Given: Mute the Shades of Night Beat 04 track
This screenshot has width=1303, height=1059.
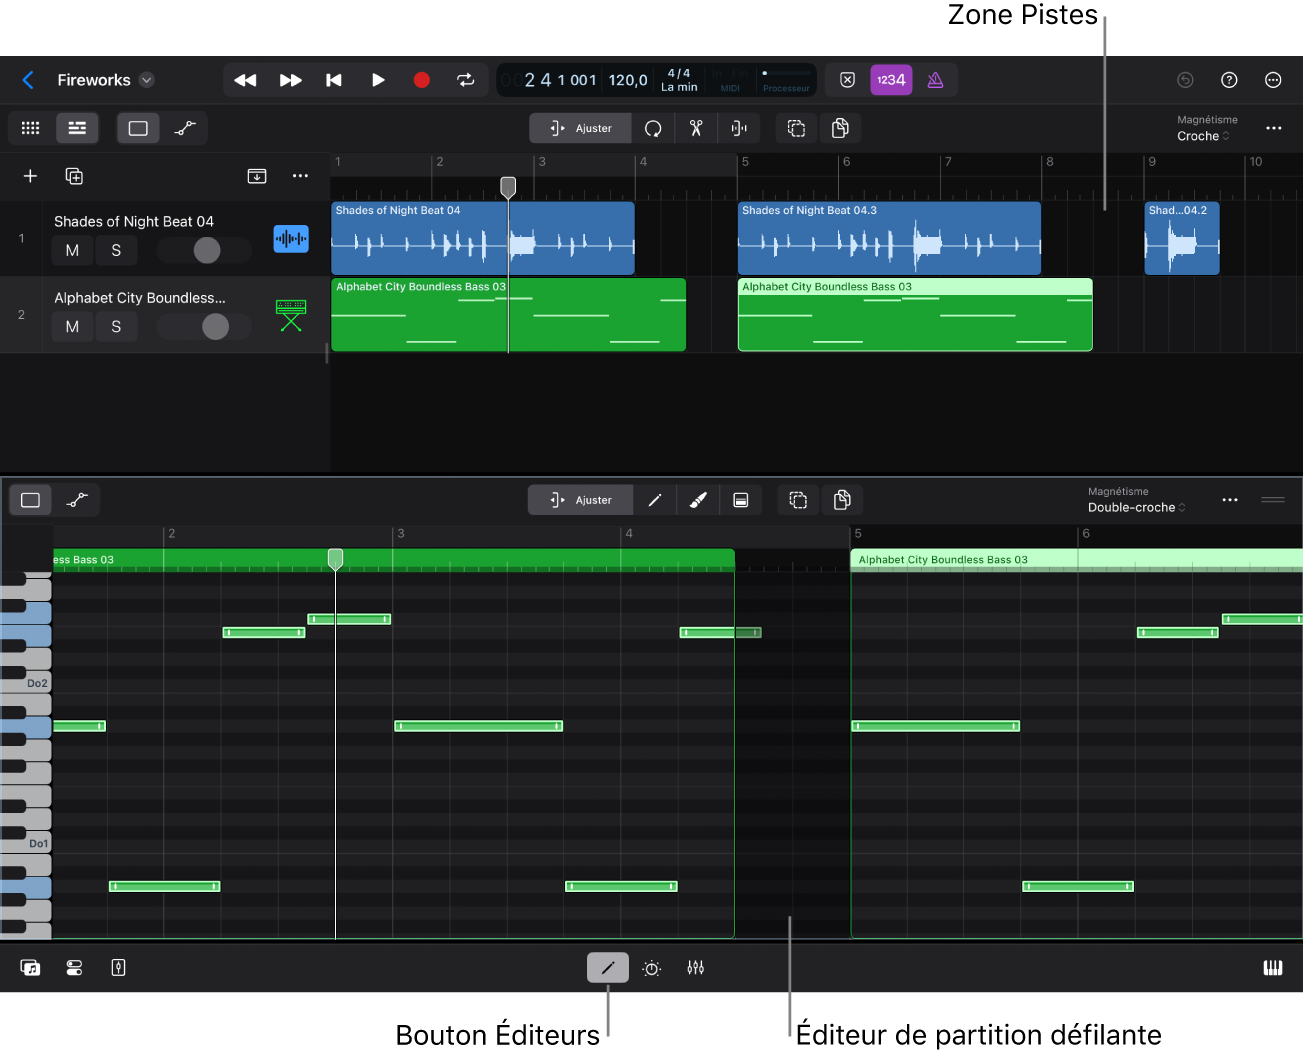Looking at the screenshot, I should pyautogui.click(x=72, y=251).
